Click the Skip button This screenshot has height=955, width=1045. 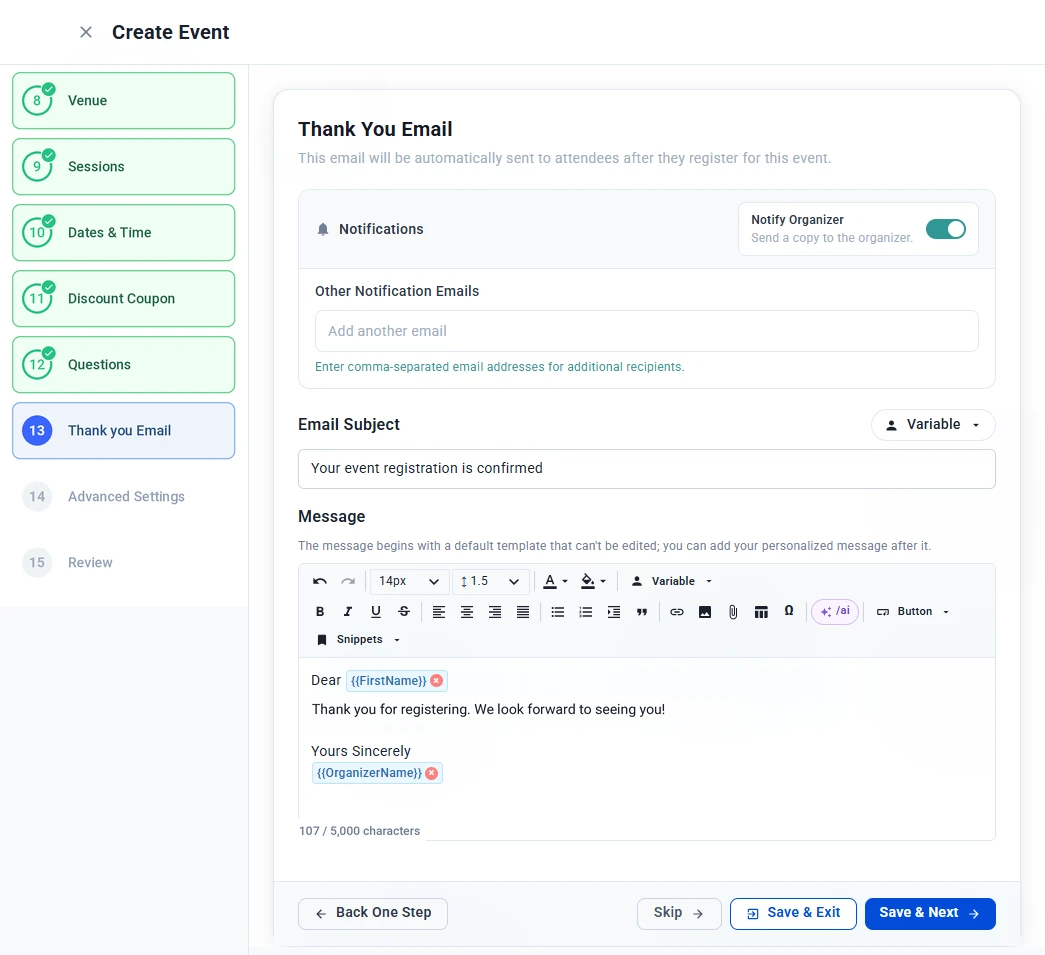678,913
